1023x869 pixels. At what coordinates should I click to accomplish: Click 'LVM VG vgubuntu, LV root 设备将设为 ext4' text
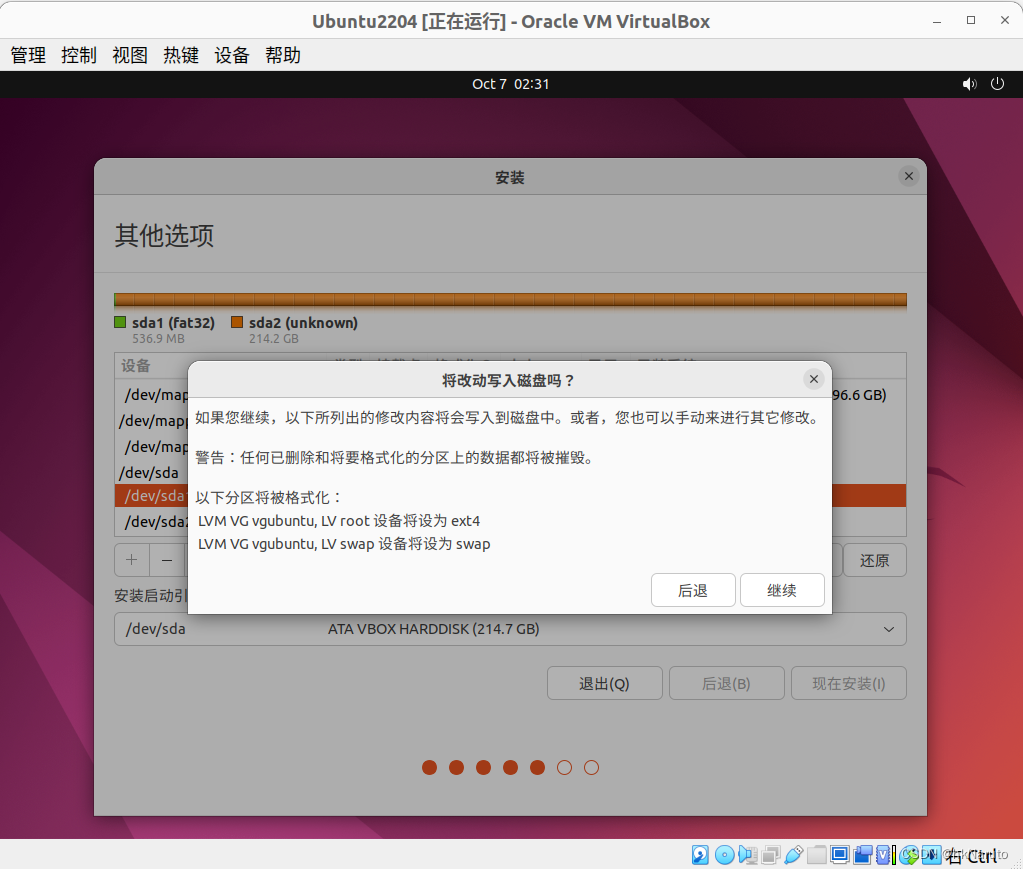[339, 521]
